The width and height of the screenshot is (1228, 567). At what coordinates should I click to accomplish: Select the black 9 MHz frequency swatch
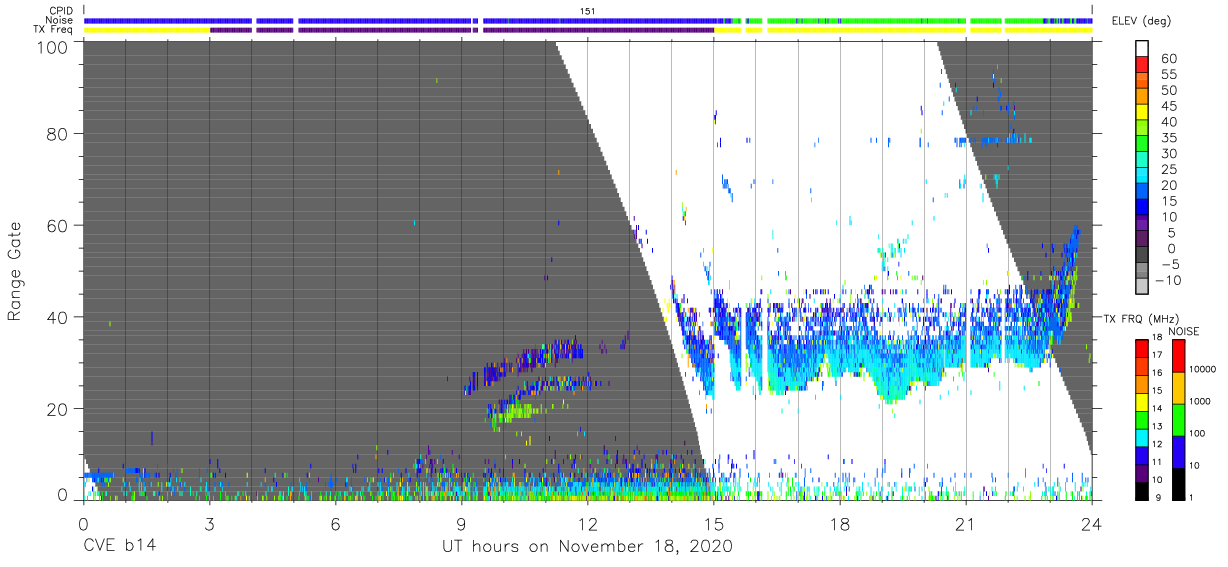tap(1142, 489)
